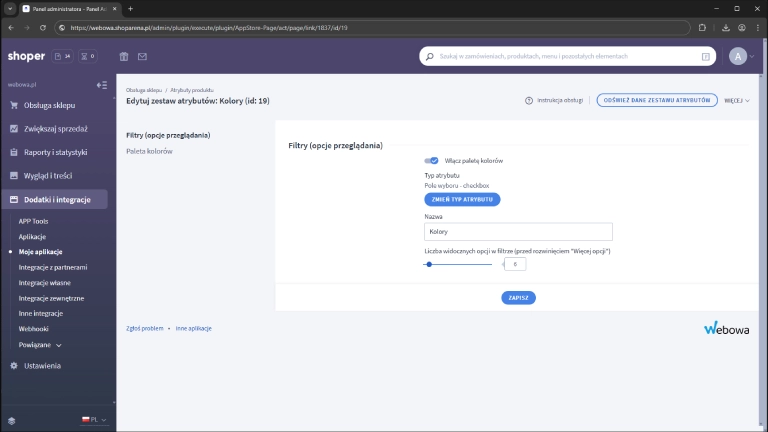
Task: Click the gift icon in the header
Action: click(x=124, y=57)
